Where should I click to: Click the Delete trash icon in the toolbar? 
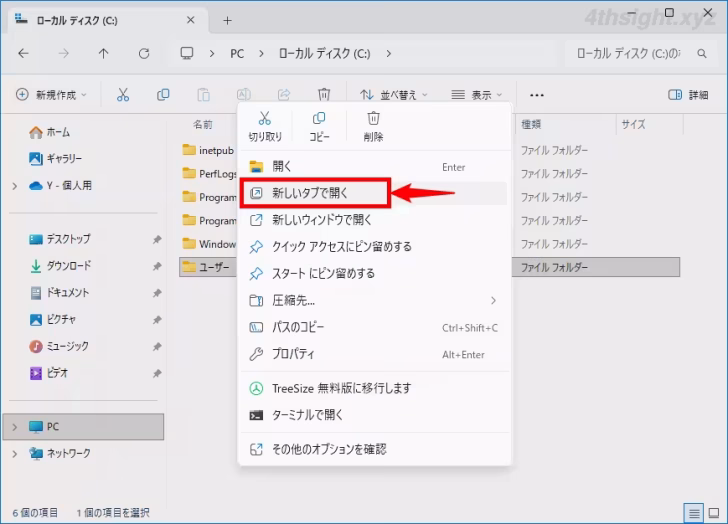tap(324, 95)
